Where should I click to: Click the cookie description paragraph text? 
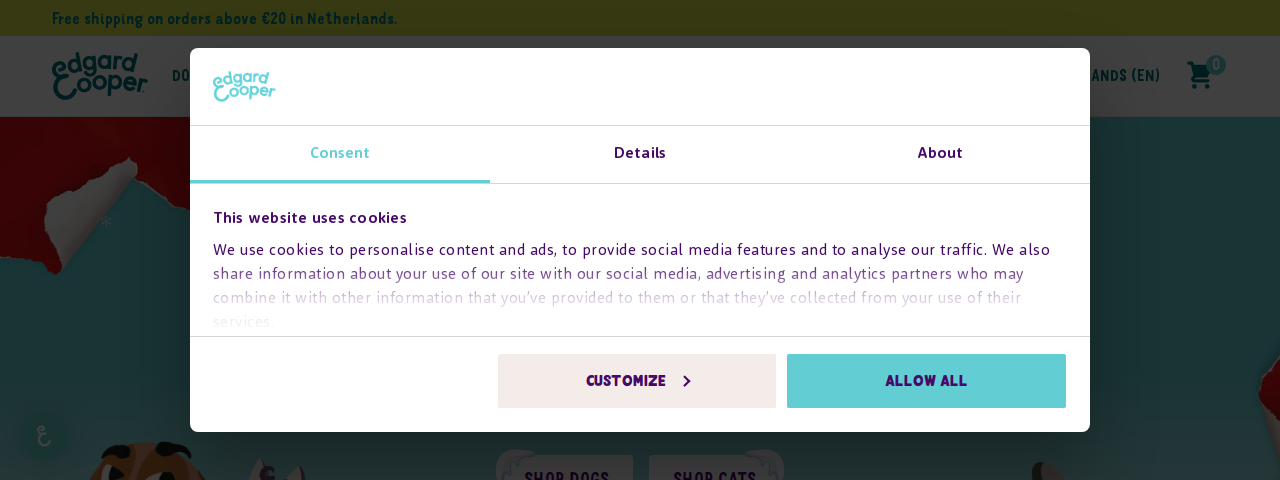pos(632,285)
